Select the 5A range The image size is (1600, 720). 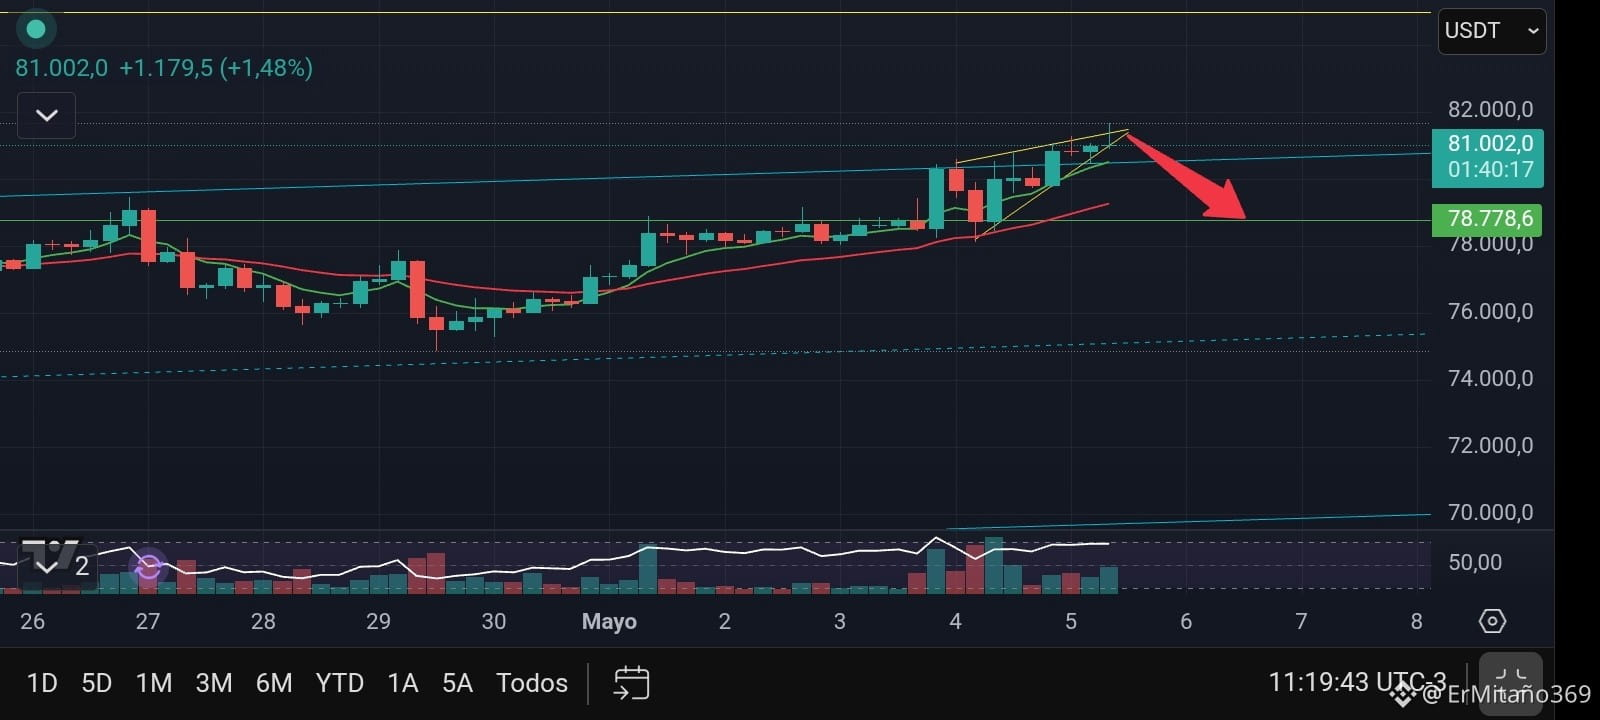tap(457, 683)
